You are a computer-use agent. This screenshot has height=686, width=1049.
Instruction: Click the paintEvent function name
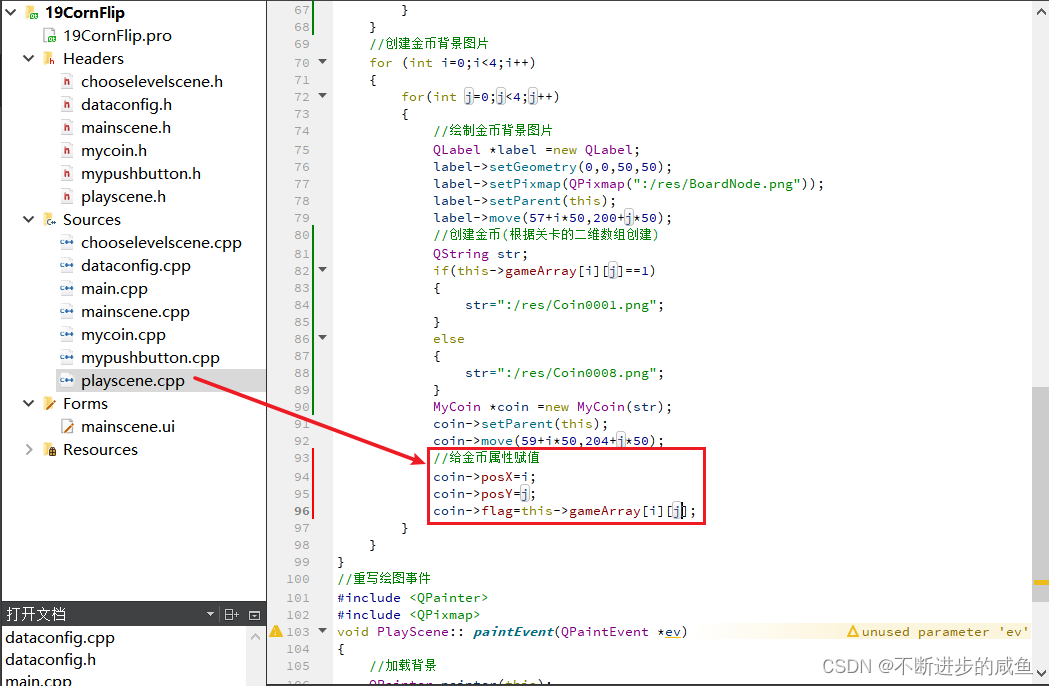point(513,631)
